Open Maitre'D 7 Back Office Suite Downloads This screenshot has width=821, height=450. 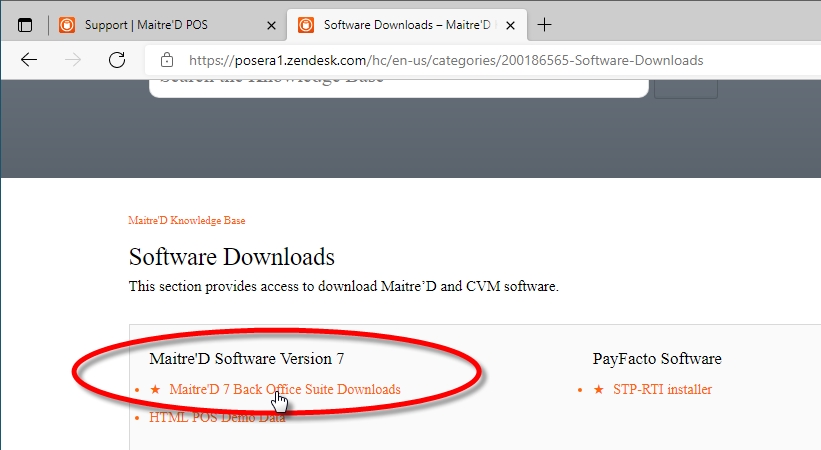tap(284, 389)
